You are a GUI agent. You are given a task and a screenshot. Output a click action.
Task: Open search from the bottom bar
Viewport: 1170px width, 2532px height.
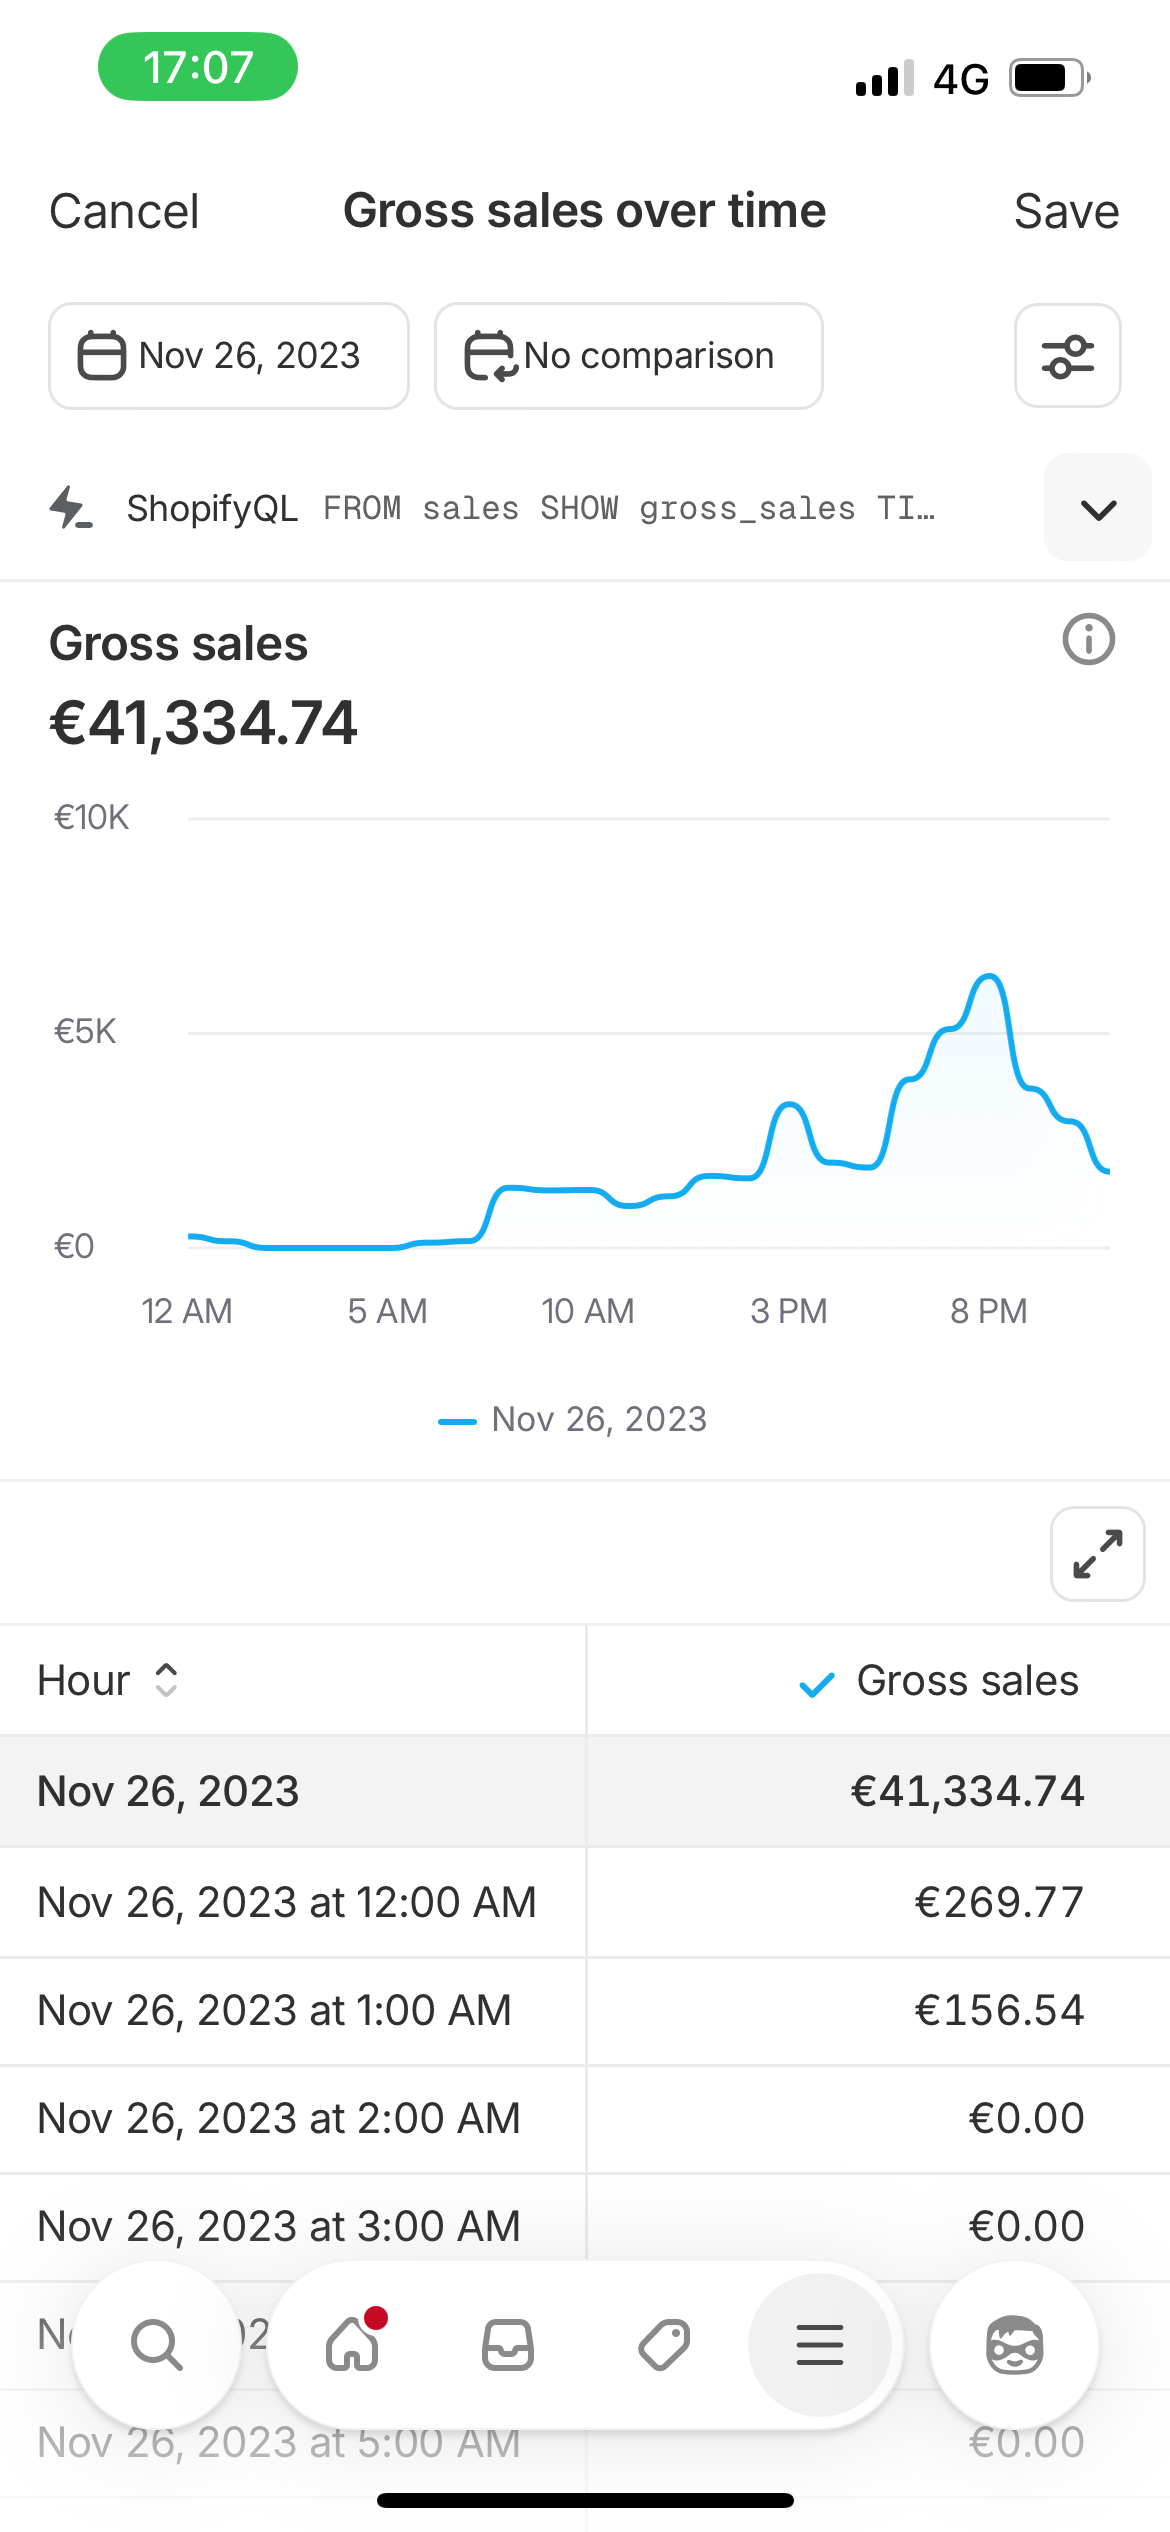click(157, 2345)
